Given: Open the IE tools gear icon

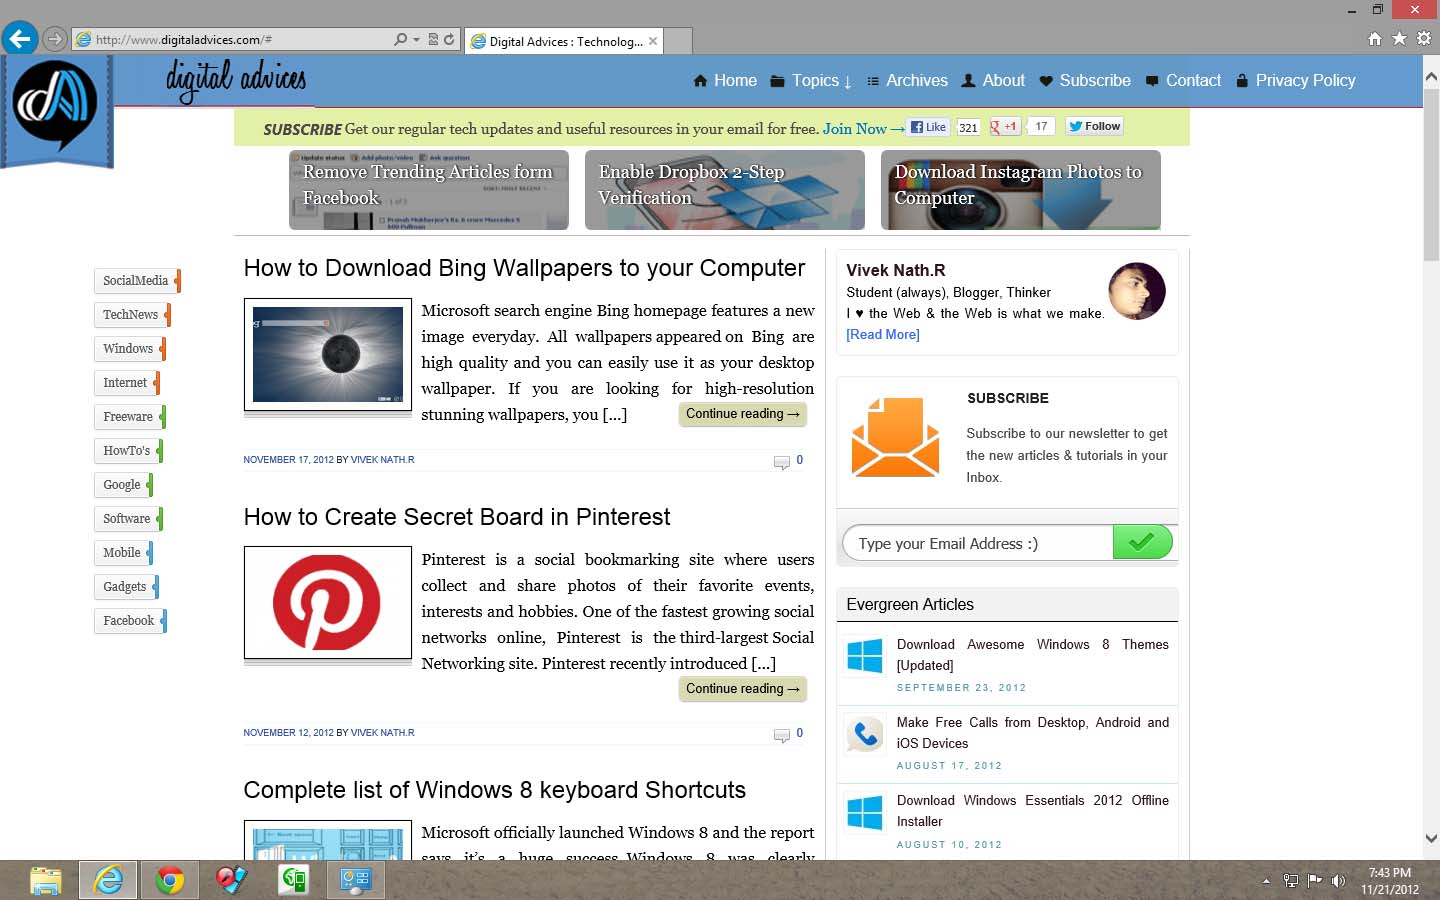Looking at the screenshot, I should 1424,38.
